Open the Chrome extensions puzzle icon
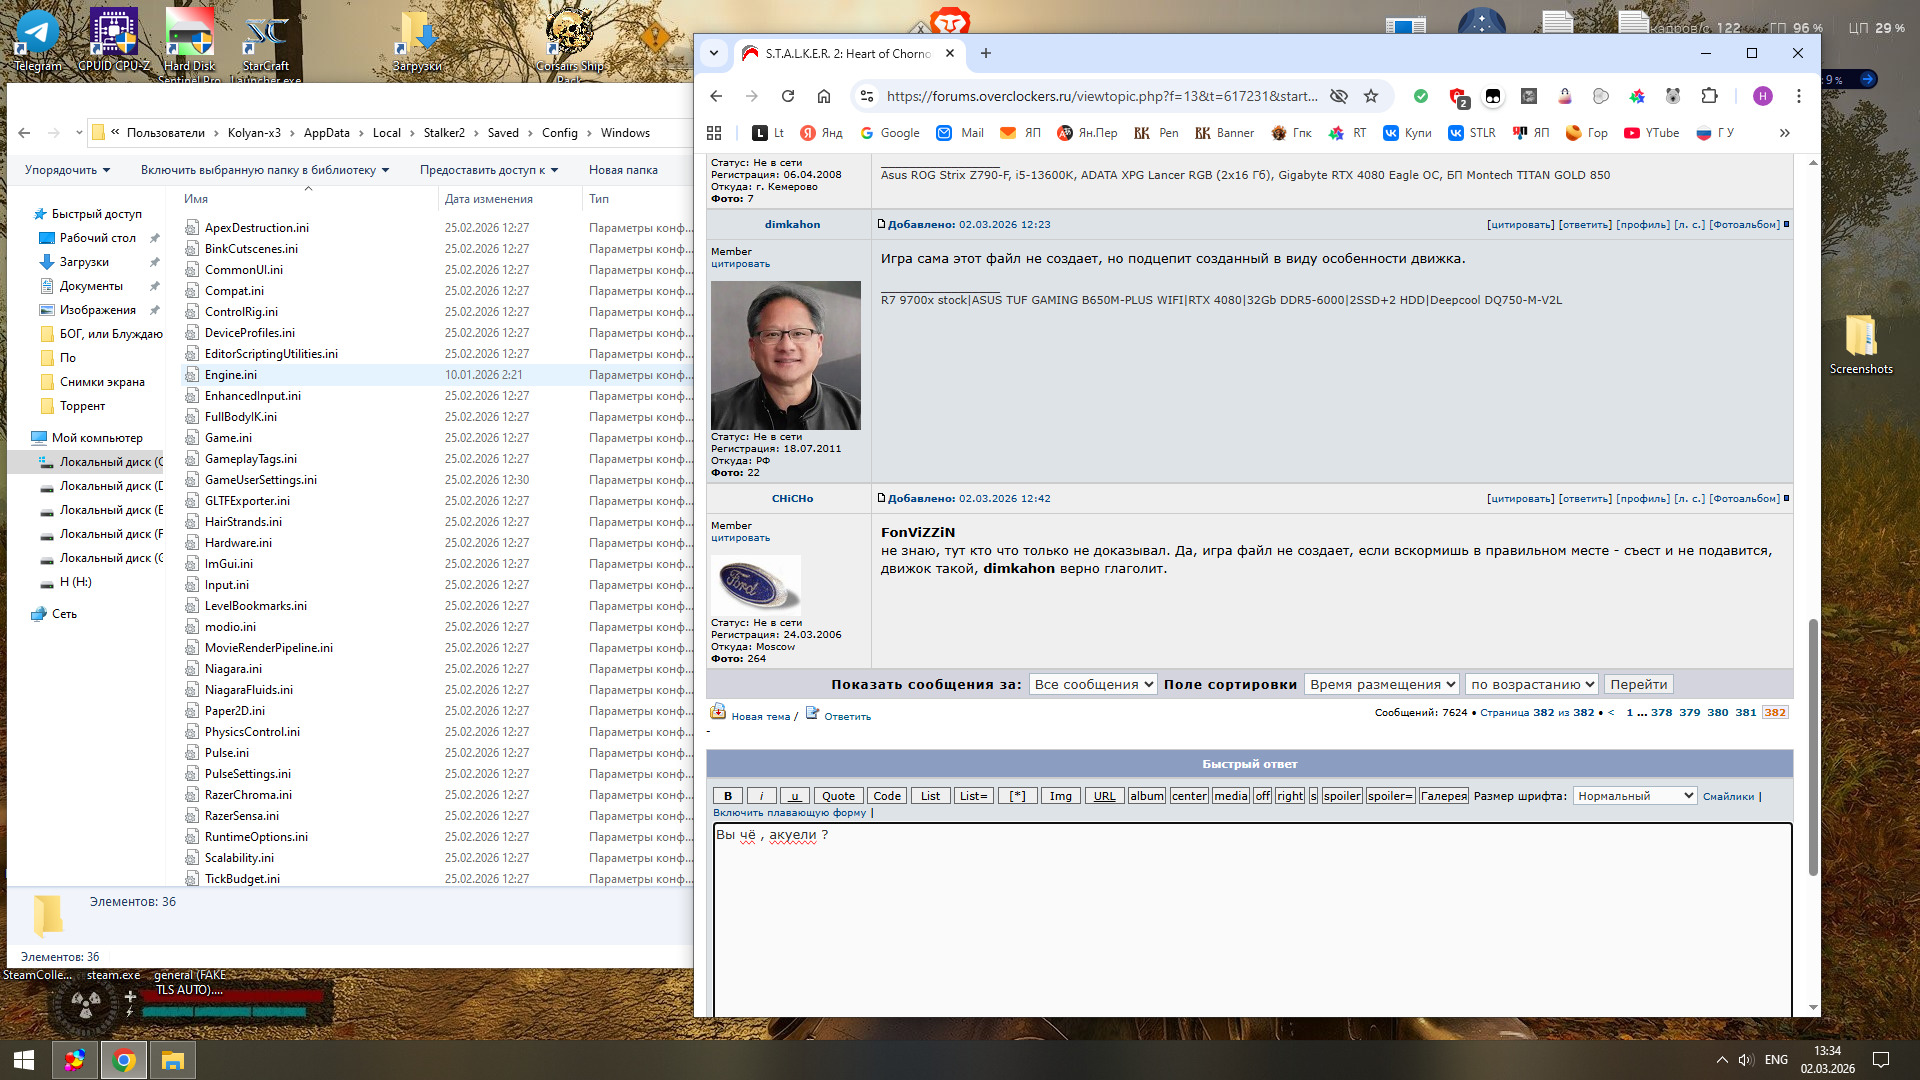The height and width of the screenshot is (1080, 1920). click(1709, 96)
